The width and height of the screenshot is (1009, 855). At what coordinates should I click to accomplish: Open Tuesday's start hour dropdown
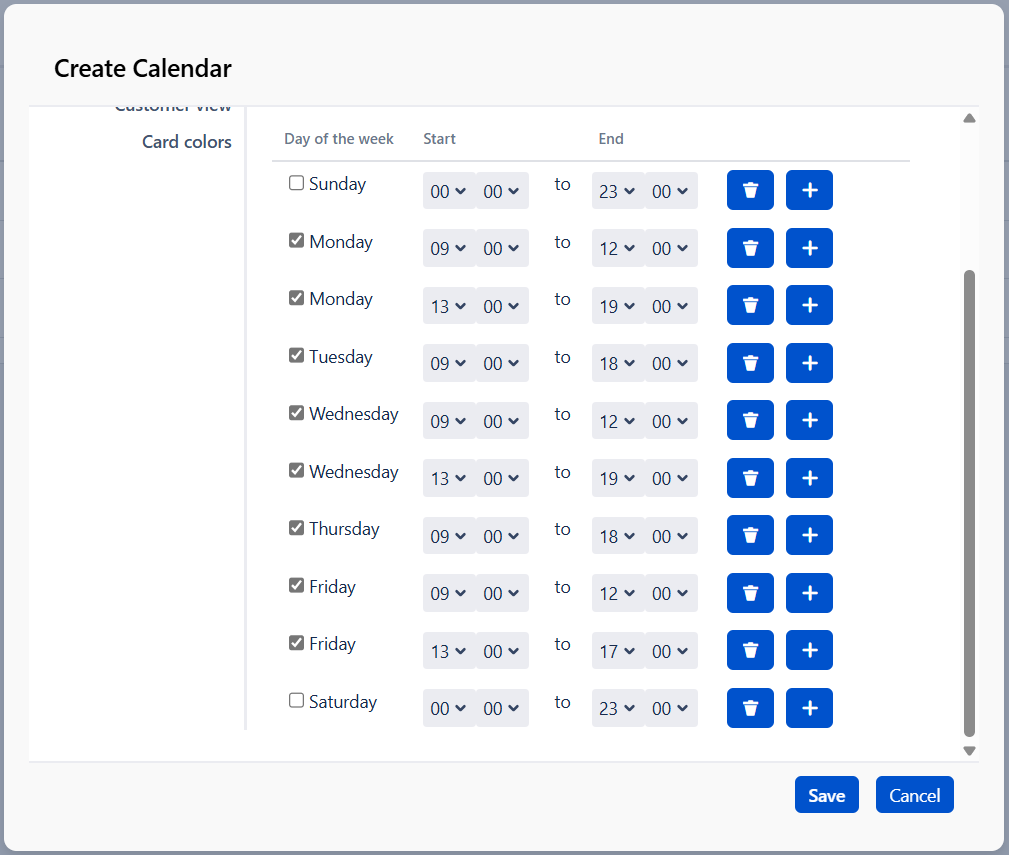449,364
